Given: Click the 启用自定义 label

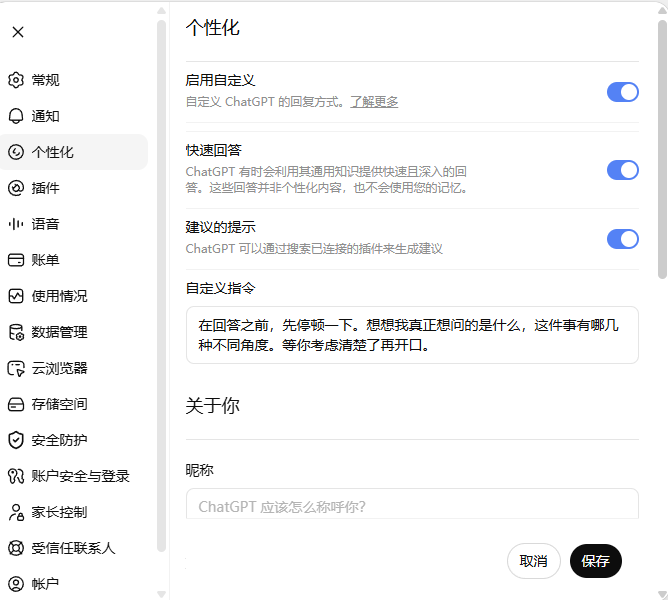Looking at the screenshot, I should click(220, 80).
